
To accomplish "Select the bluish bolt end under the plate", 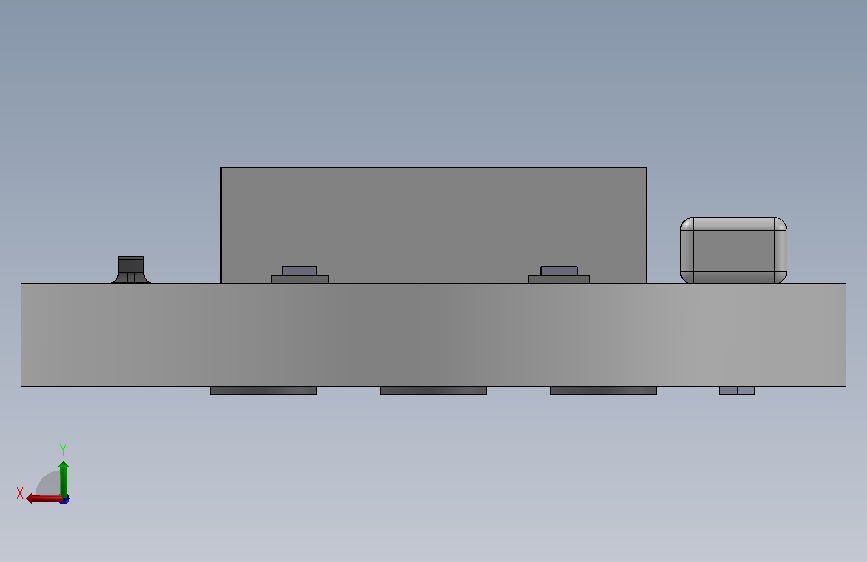I will click(x=737, y=391).
